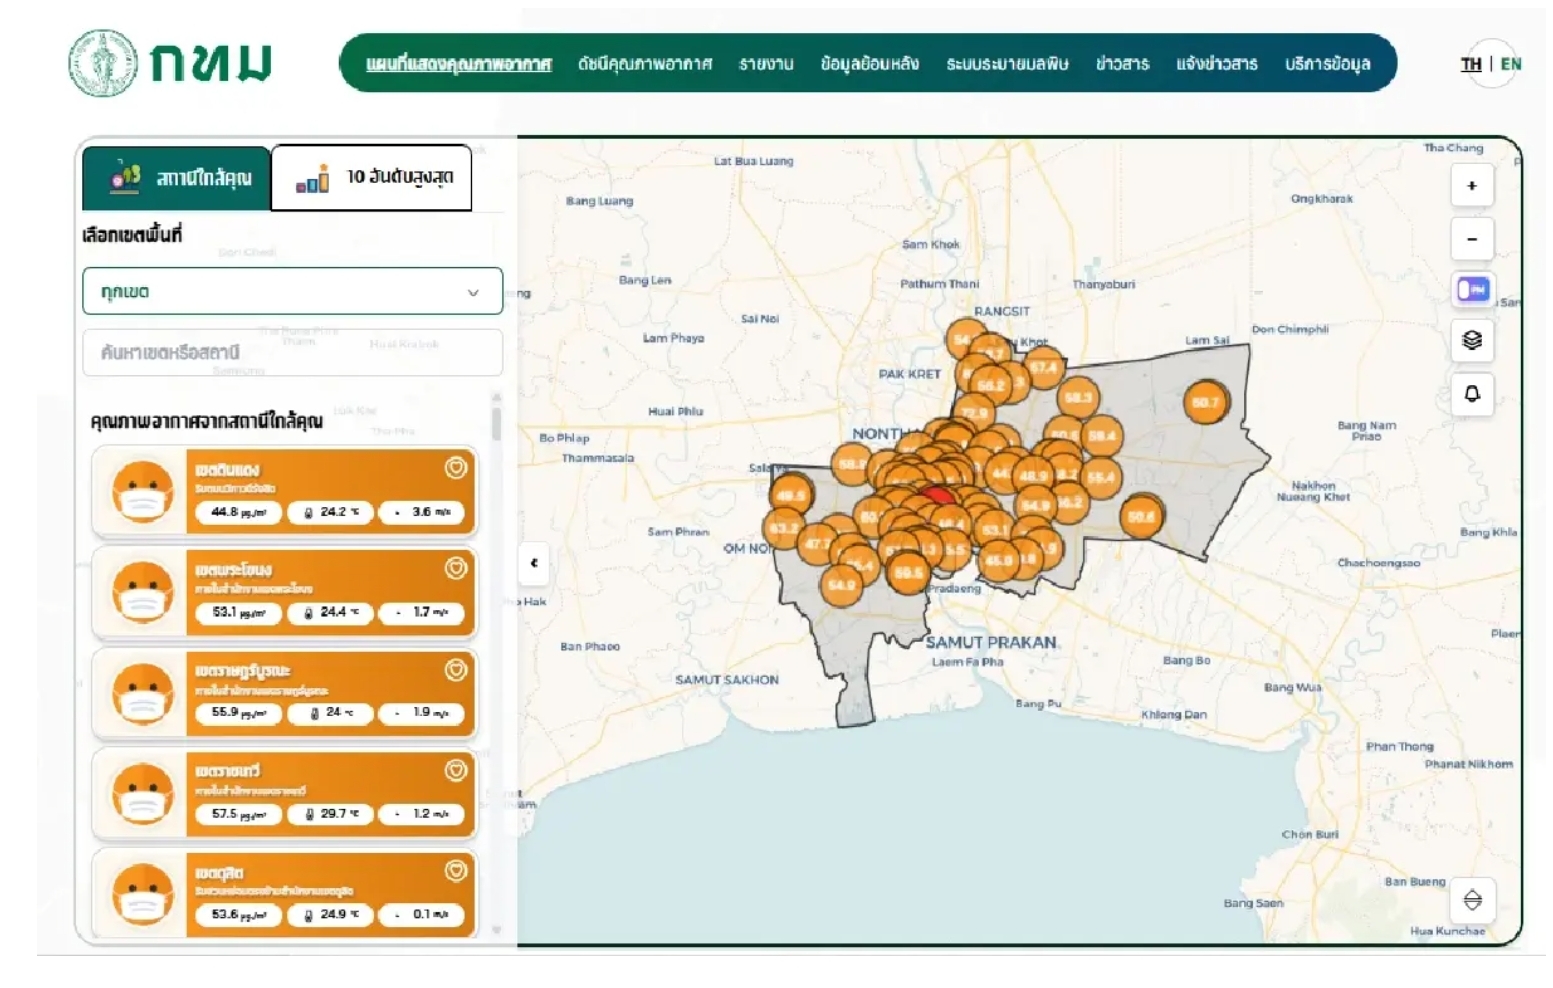Favorite the เขตดินแดง station with heart icon
The width and height of the screenshot is (1553, 988).
(x=456, y=468)
